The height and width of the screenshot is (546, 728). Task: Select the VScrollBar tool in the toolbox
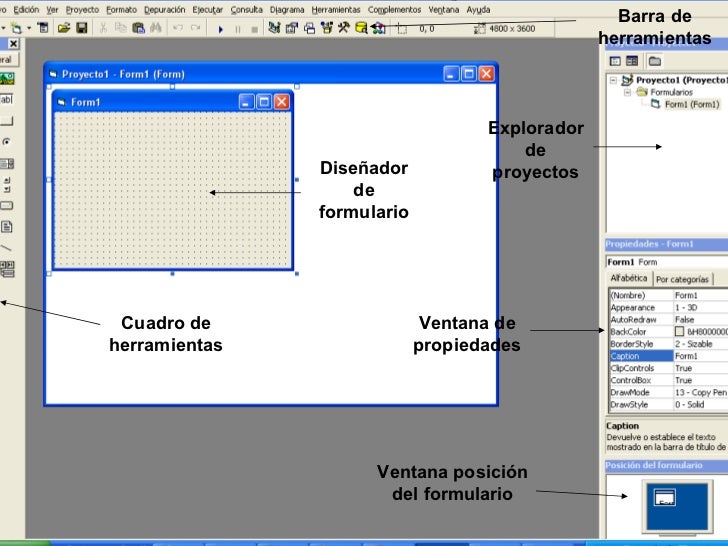pyautogui.click(x=7, y=184)
